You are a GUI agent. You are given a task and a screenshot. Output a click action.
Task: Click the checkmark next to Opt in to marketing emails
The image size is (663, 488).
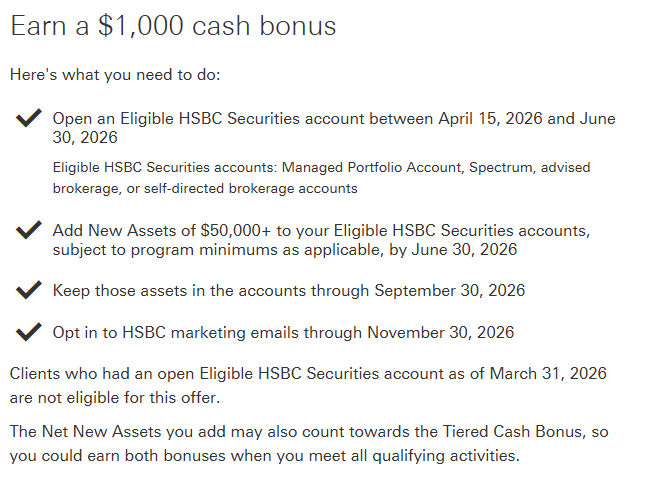pos(28,331)
